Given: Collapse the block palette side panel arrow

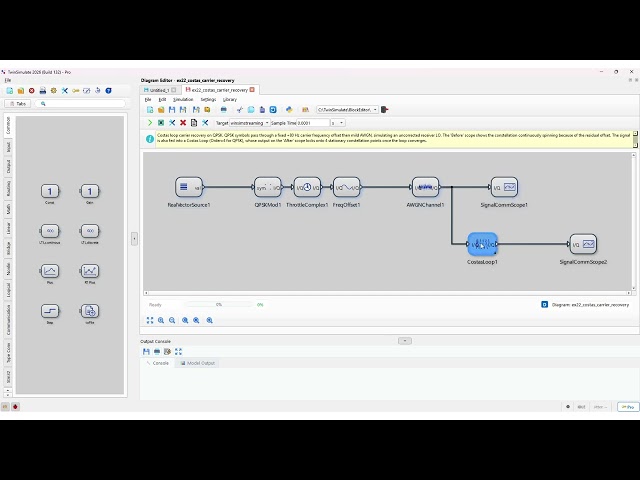Looking at the screenshot, I should [x=134, y=239].
